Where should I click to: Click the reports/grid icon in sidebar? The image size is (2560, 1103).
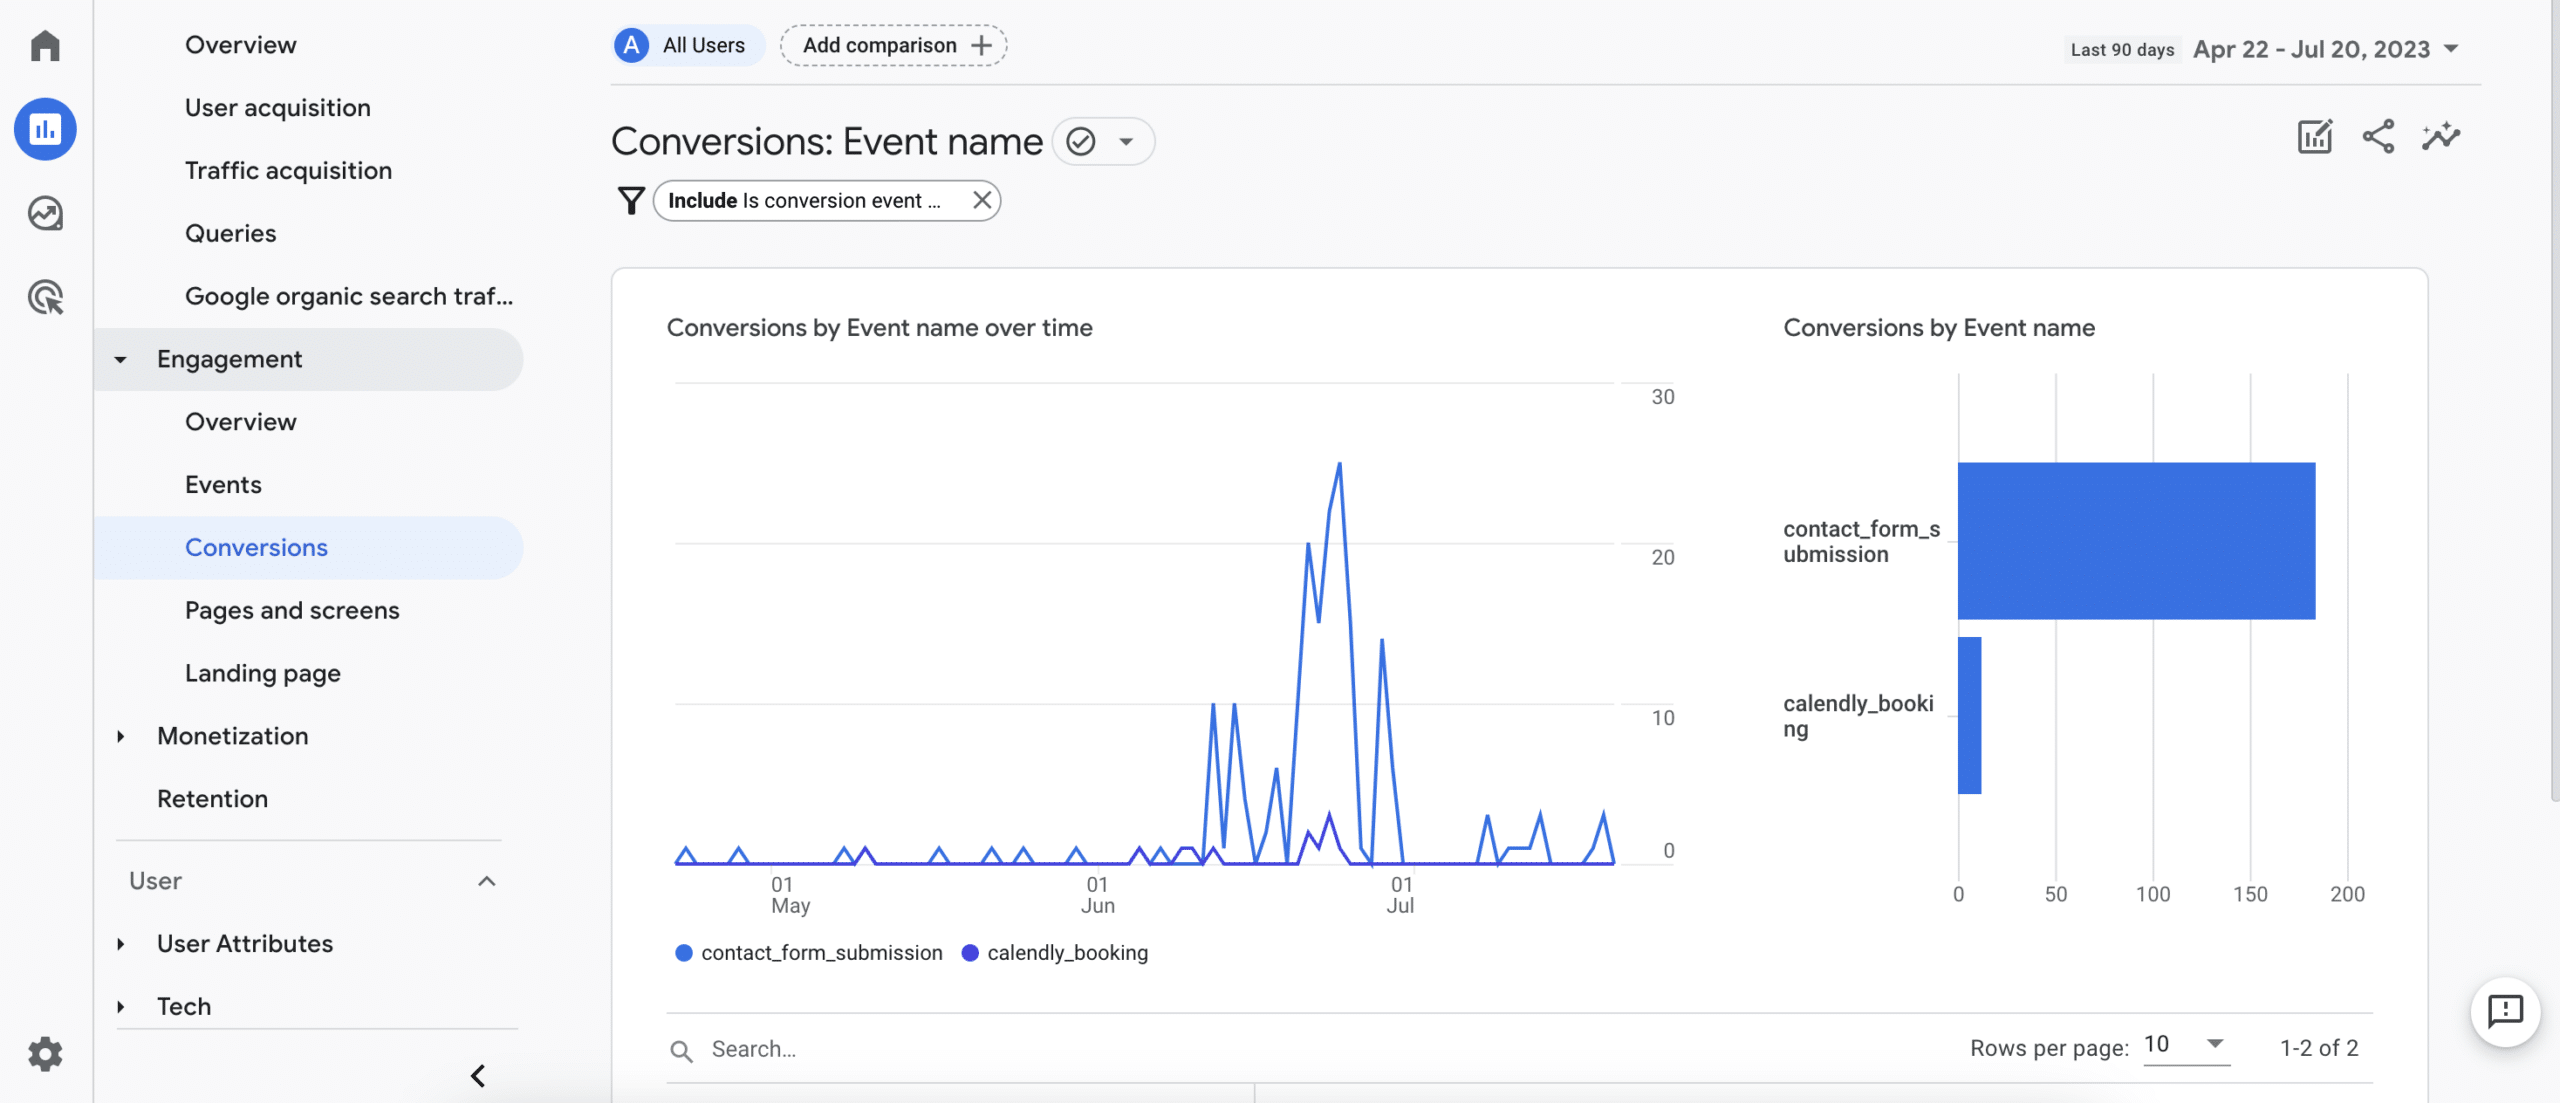tap(46, 127)
